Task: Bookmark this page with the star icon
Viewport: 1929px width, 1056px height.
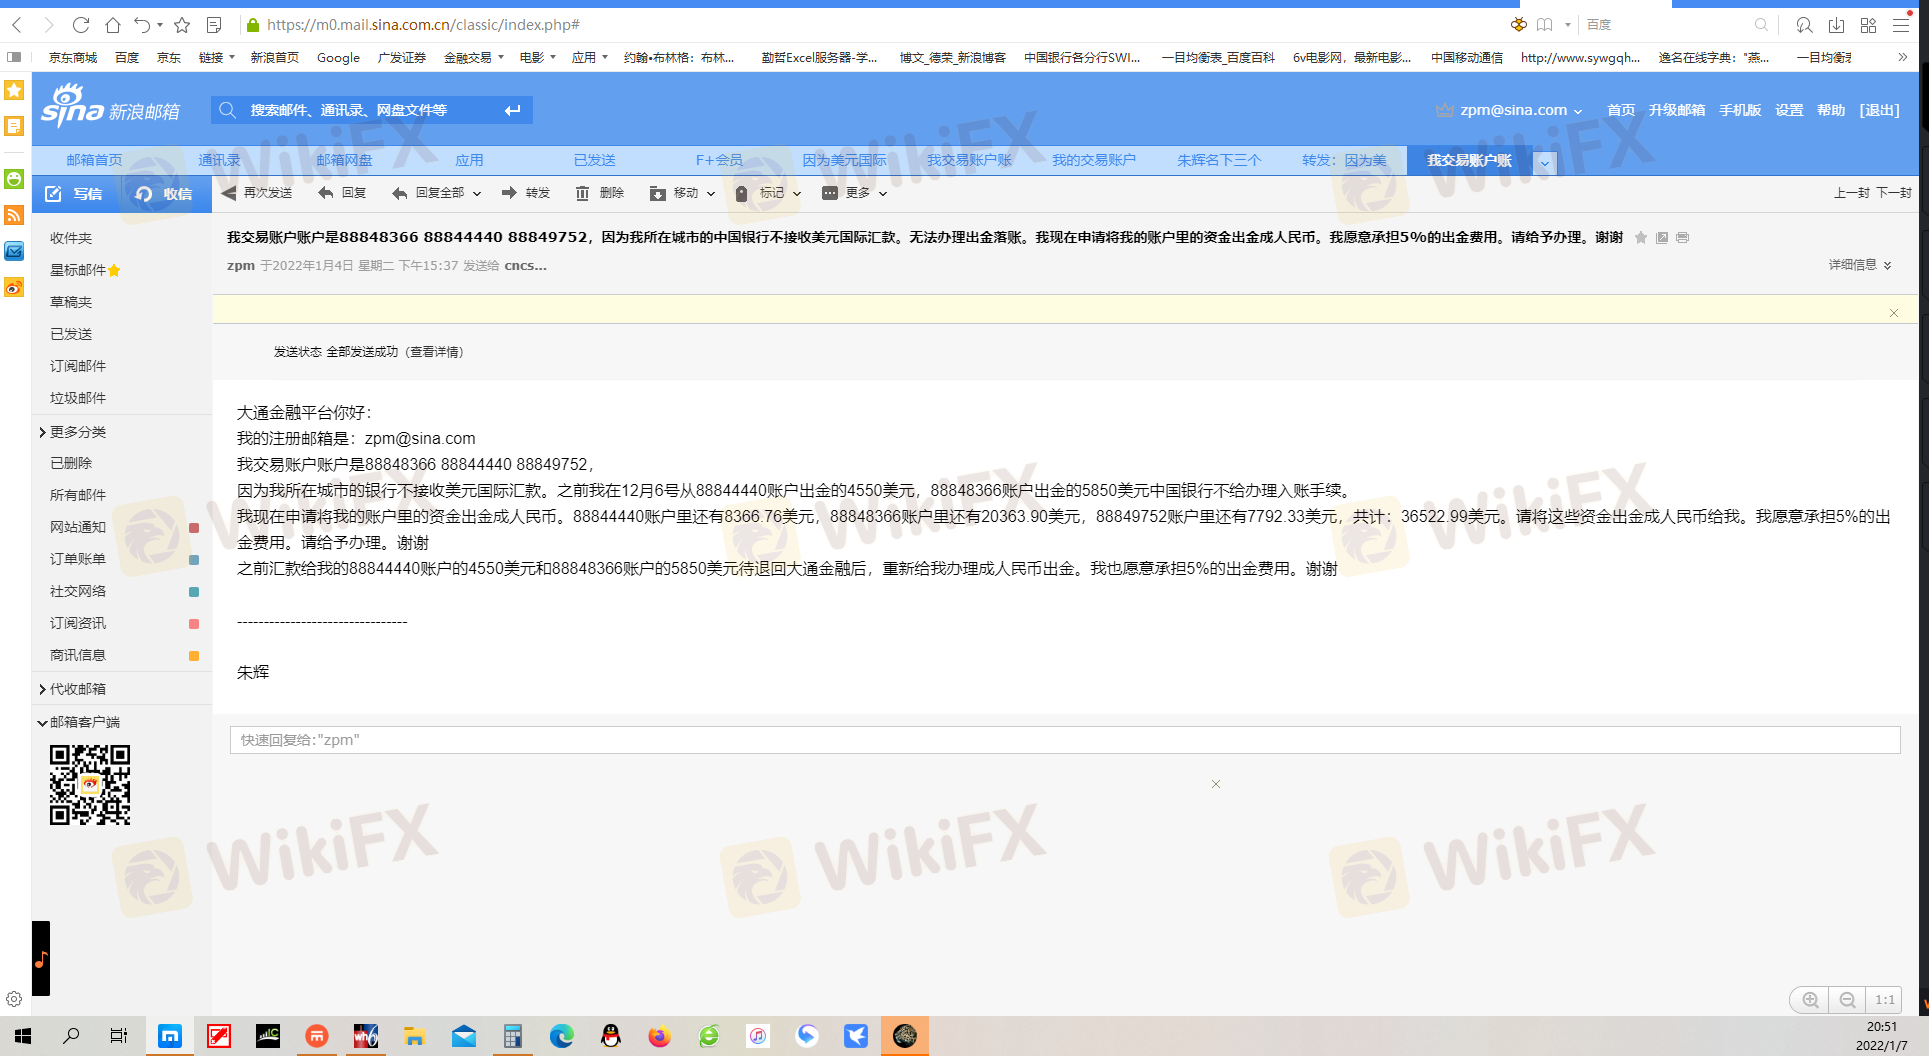Action: [x=182, y=25]
